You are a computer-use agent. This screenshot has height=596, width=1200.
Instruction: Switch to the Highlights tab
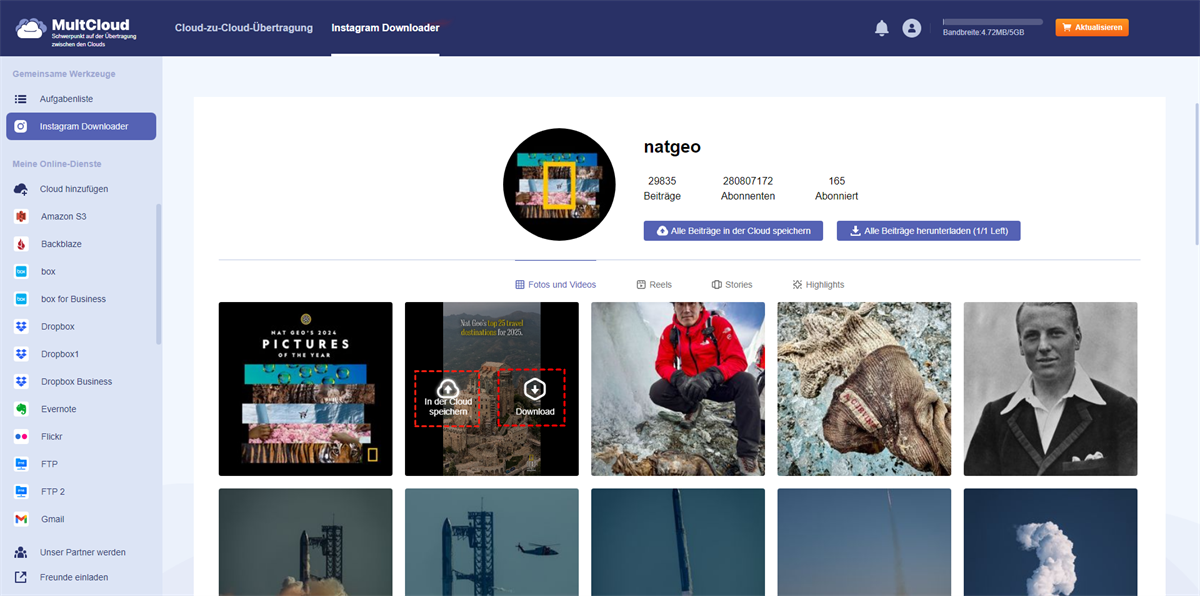click(818, 285)
